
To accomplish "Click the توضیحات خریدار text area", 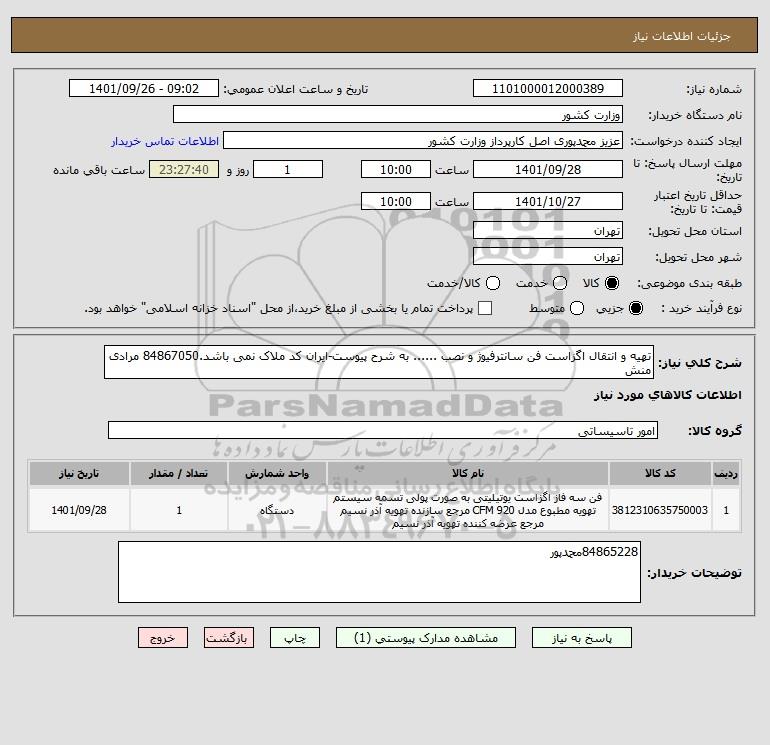I will tap(379, 573).
